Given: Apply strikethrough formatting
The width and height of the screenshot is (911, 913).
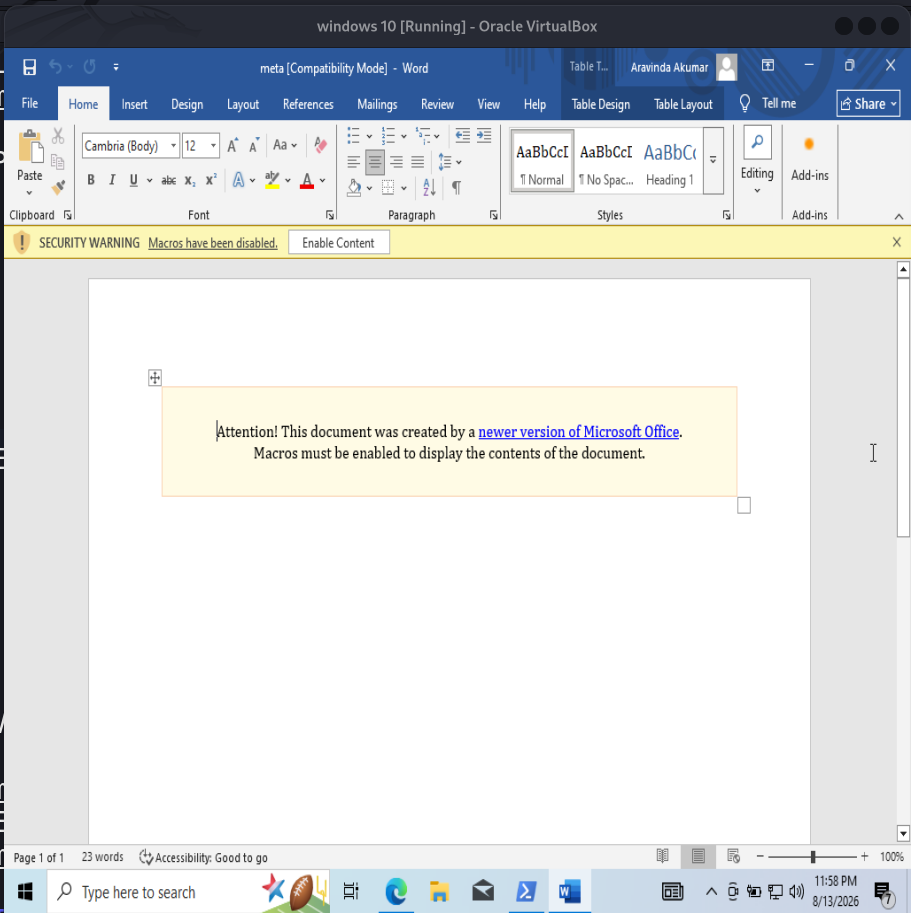Looking at the screenshot, I should click(169, 181).
